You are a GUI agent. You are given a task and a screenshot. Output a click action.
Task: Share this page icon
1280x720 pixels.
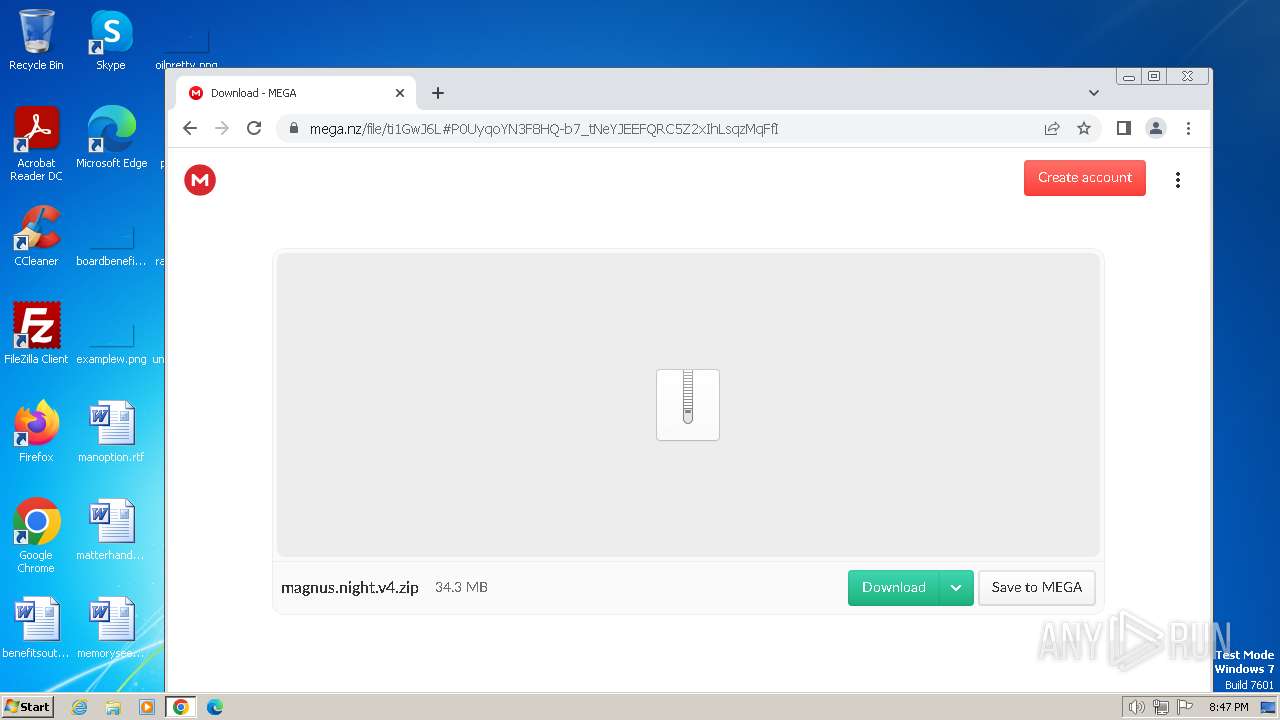[1052, 128]
